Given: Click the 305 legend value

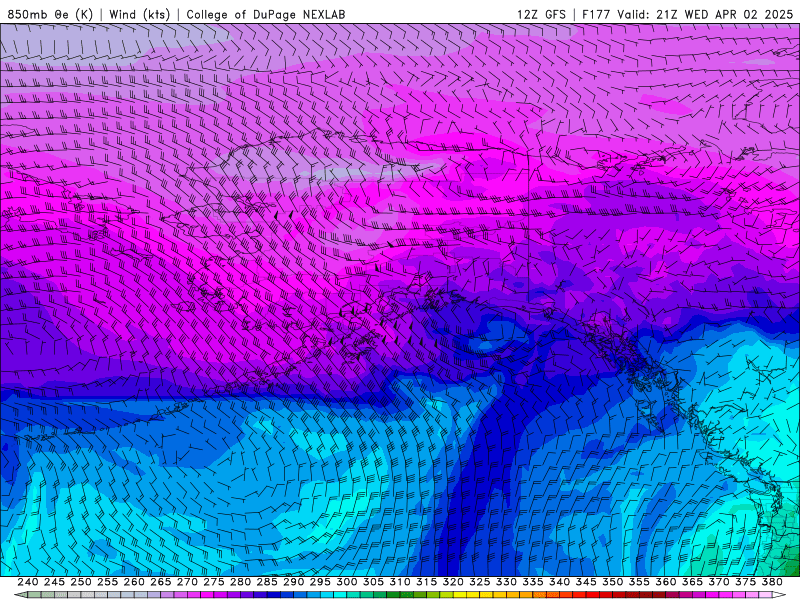Looking at the screenshot, I should tap(373, 582).
